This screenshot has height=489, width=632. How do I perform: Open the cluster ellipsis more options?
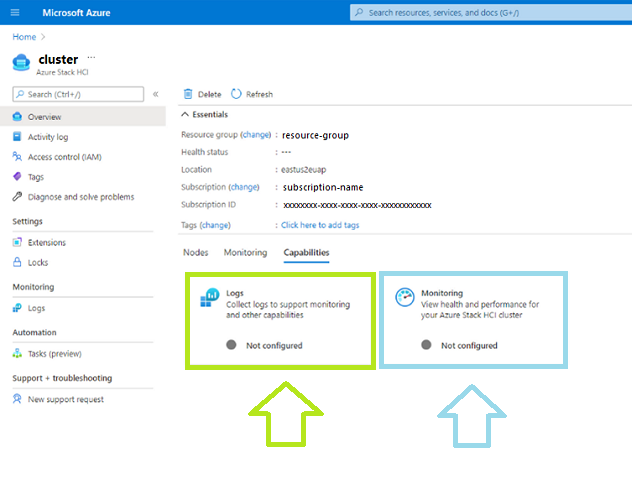point(91,57)
